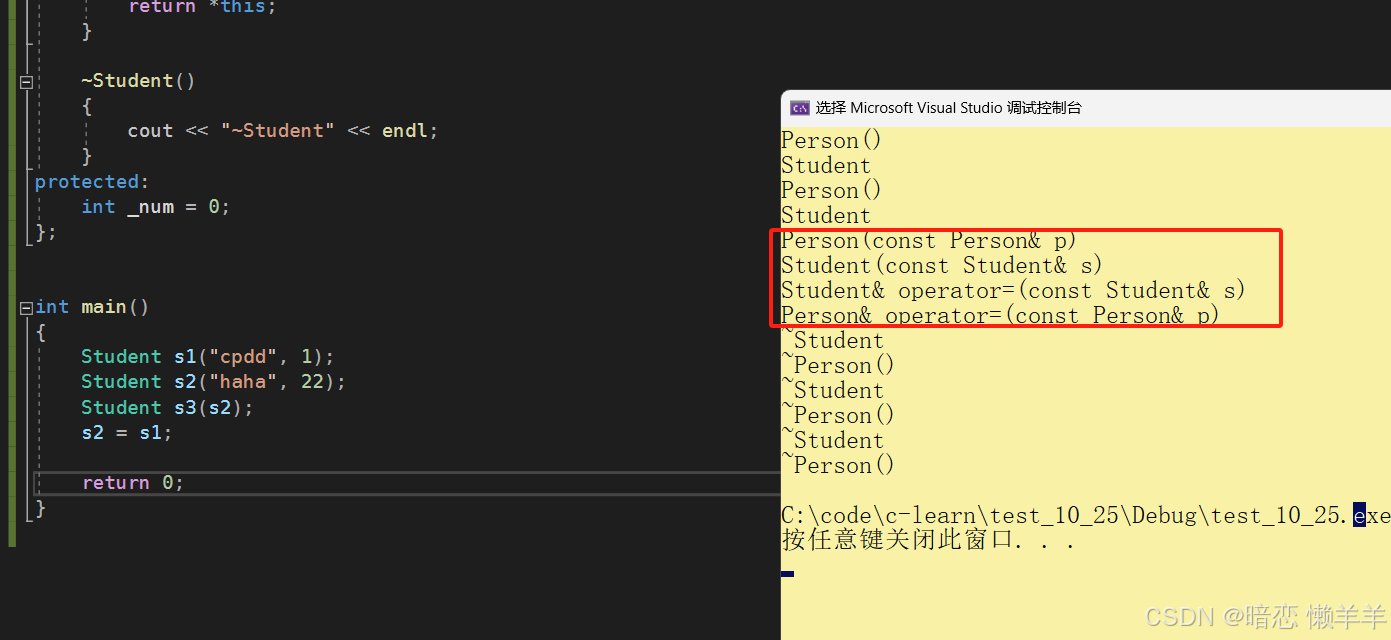Click console output 'Student(const Student& s)'
The image size is (1391, 640).
tap(941, 266)
